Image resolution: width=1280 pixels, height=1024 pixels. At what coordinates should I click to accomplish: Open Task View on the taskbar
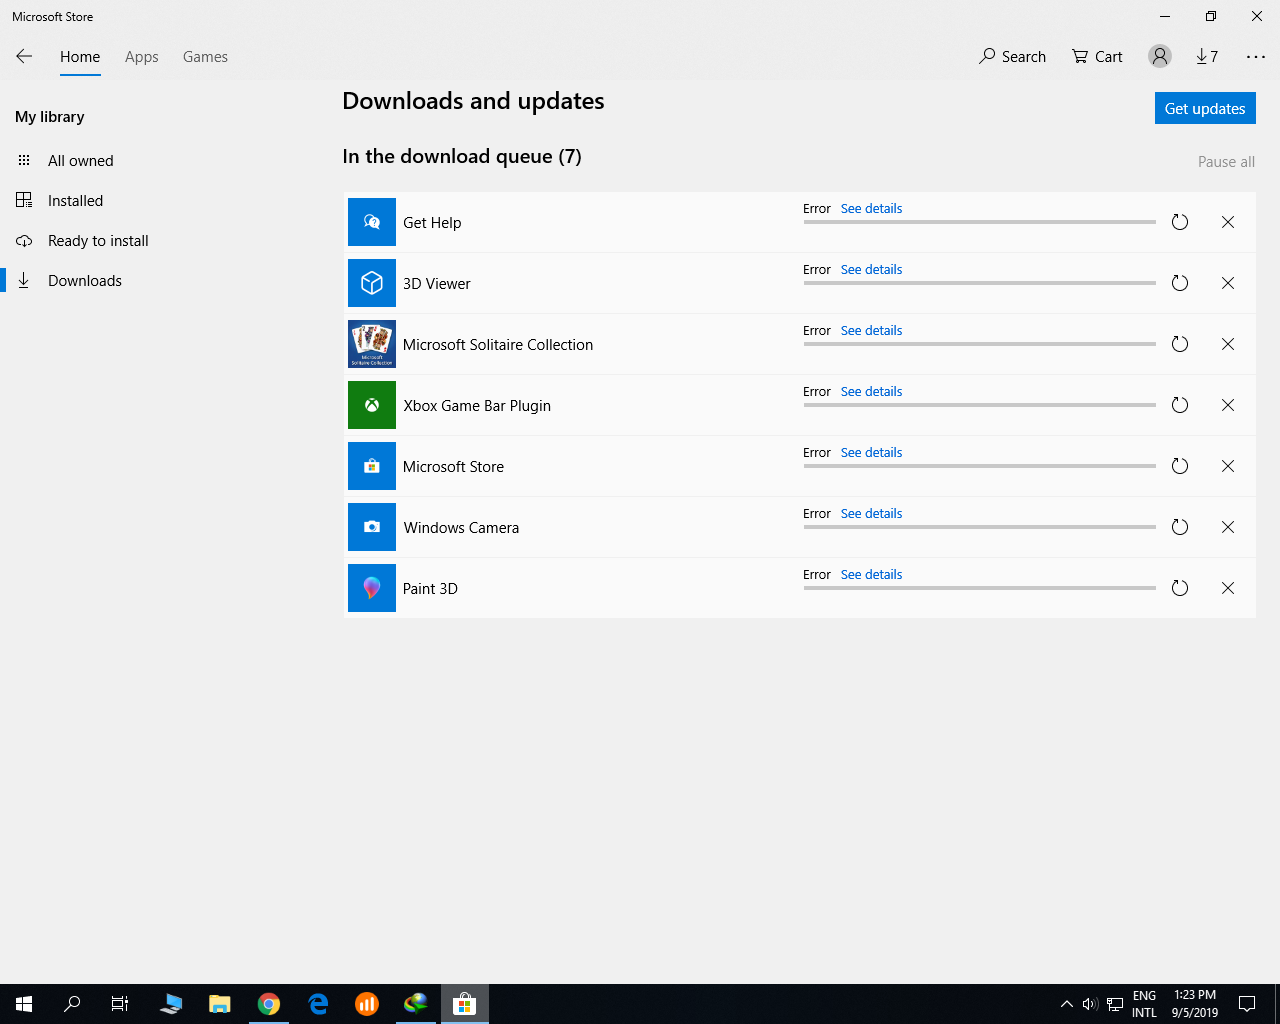click(120, 1004)
